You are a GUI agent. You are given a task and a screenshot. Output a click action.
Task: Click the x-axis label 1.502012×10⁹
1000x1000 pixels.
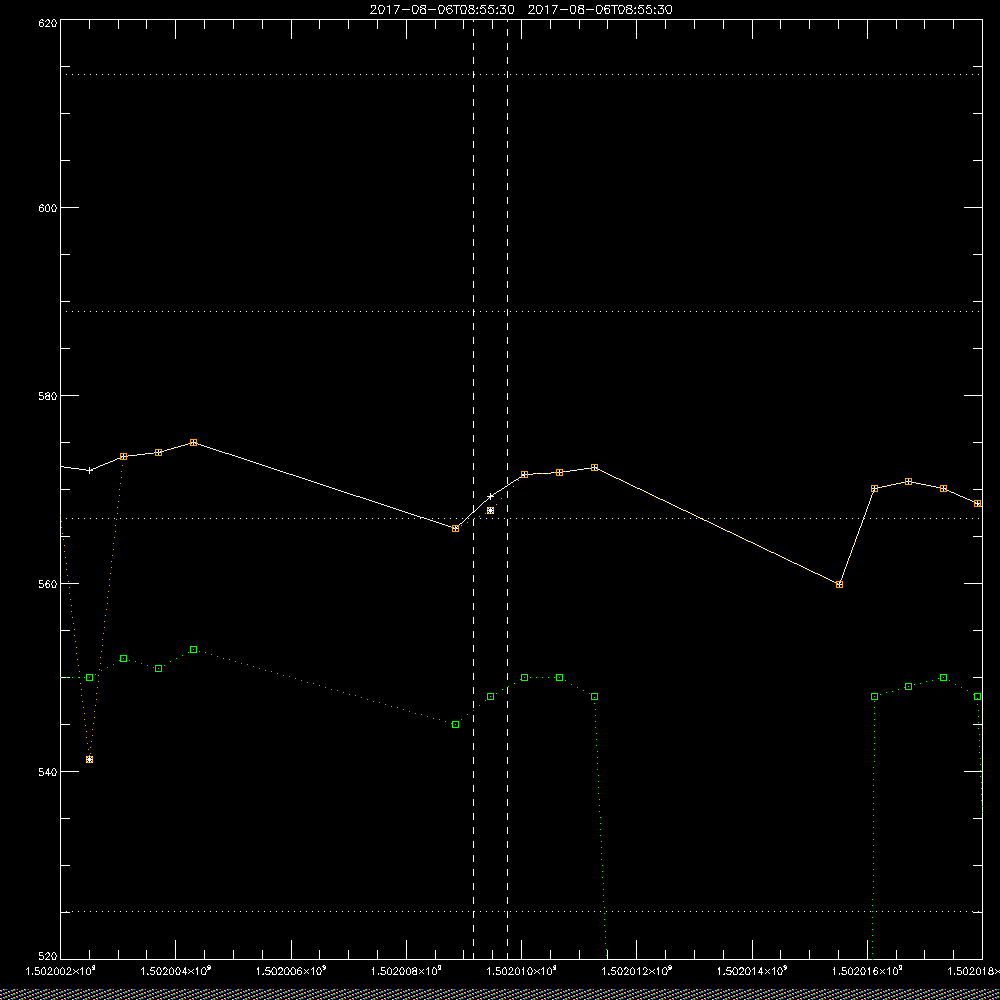pyautogui.click(x=637, y=971)
